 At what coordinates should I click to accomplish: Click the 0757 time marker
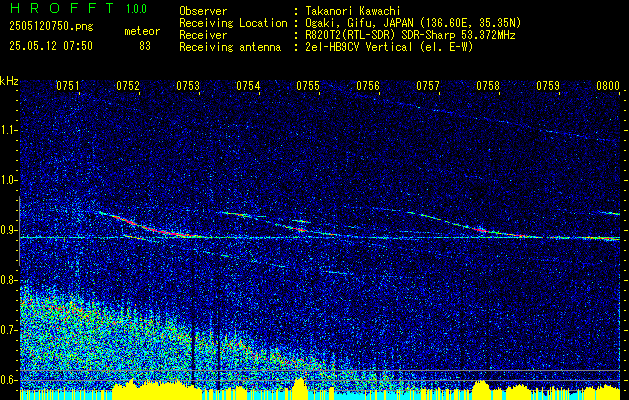(428, 86)
